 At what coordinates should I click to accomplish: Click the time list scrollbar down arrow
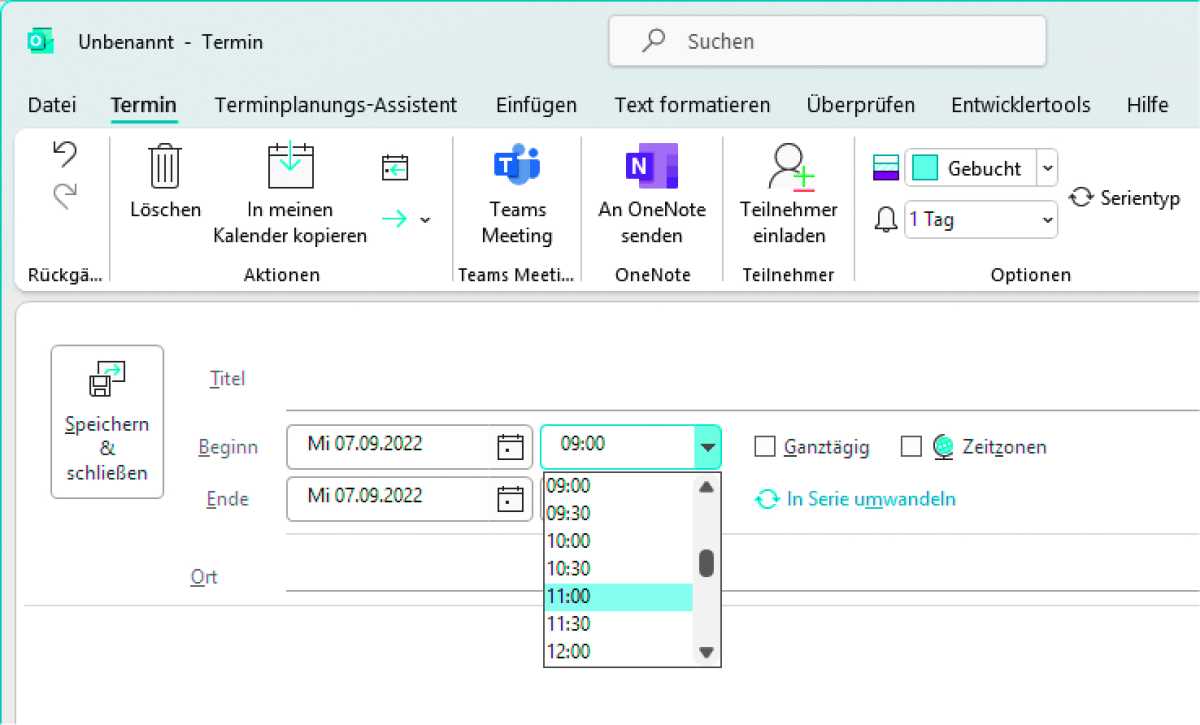click(706, 652)
